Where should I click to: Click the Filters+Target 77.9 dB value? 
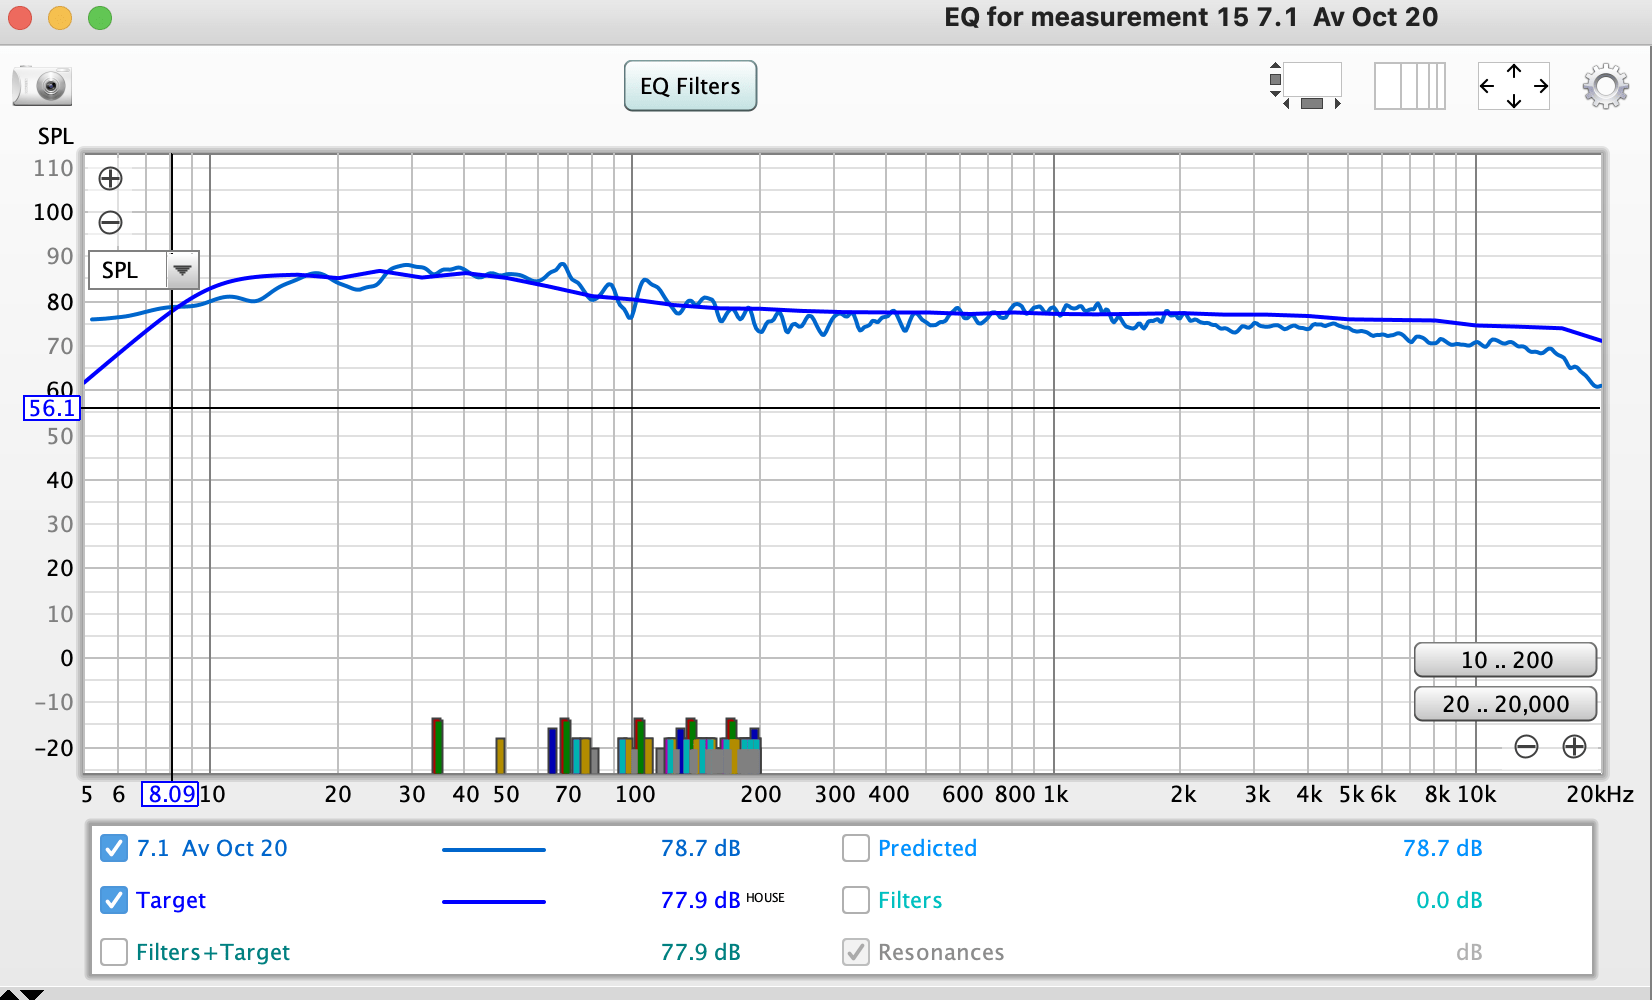tap(700, 952)
